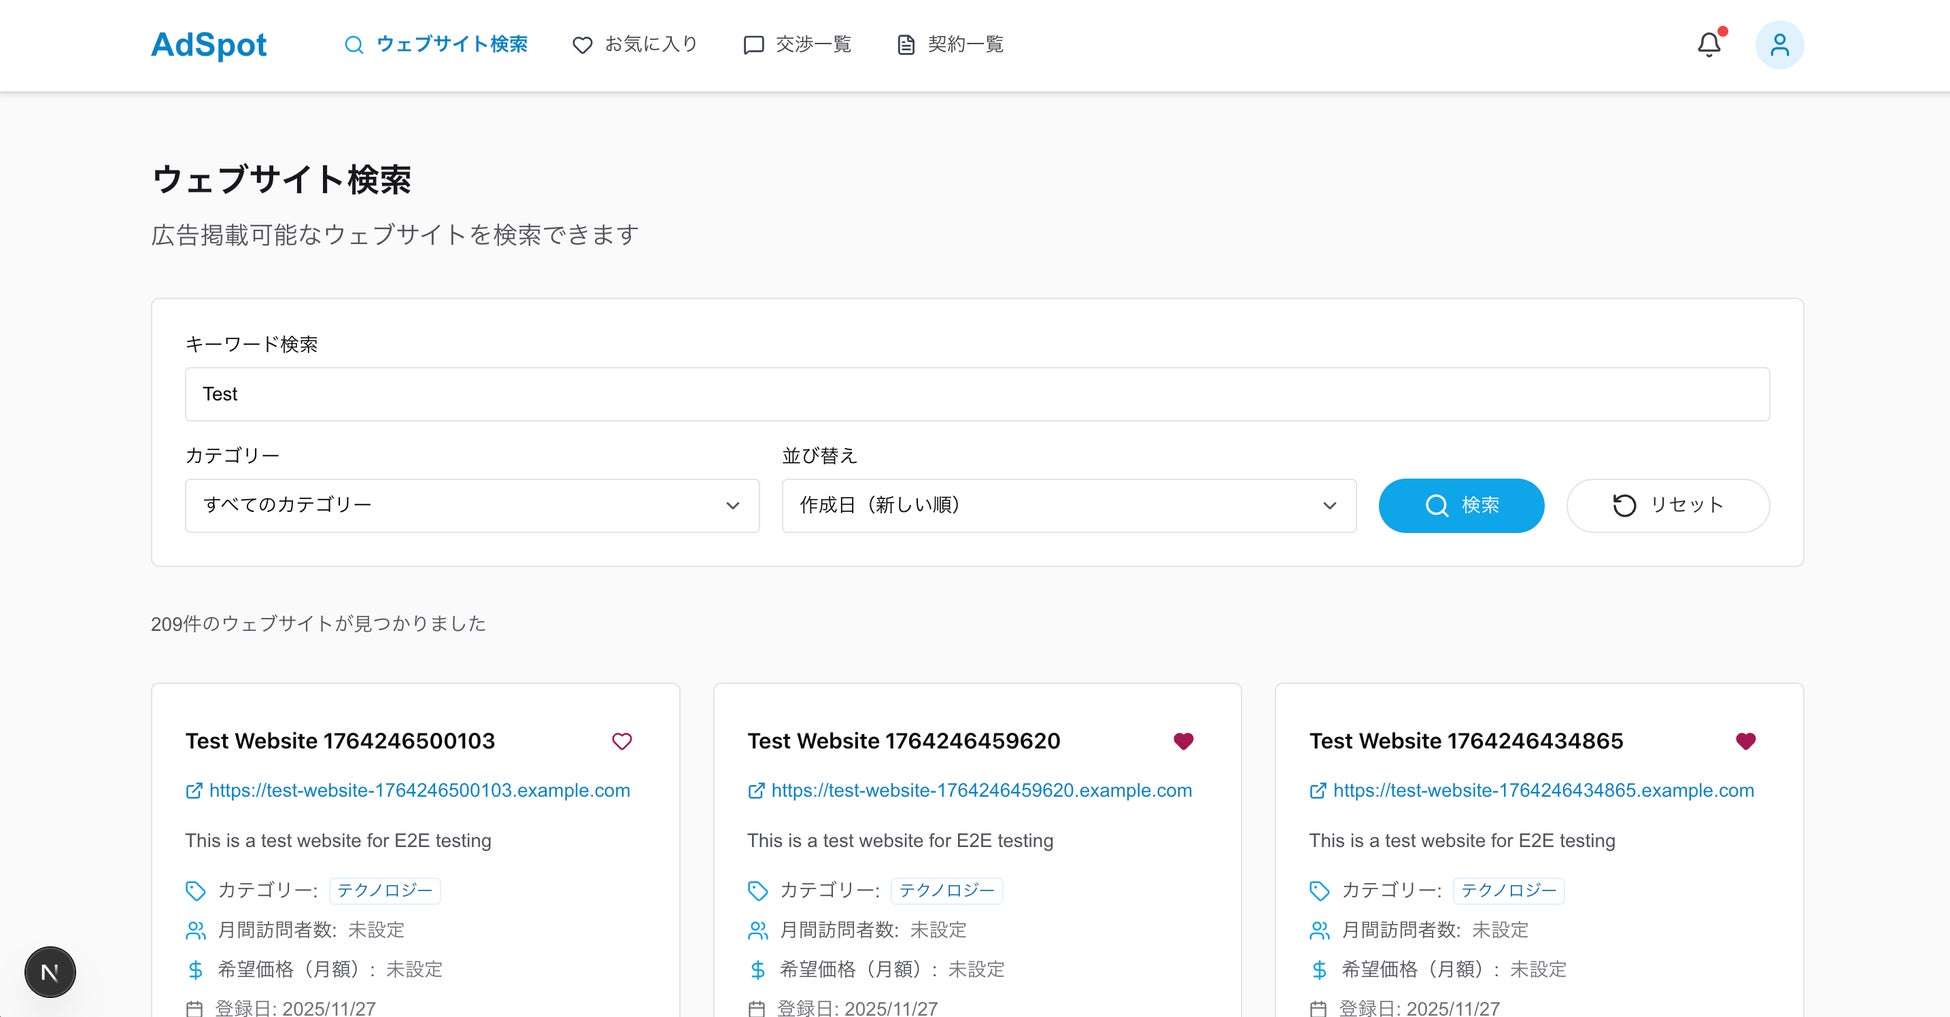Click the リセット button
Image resolution: width=1950 pixels, height=1017 pixels.
pos(1667,506)
